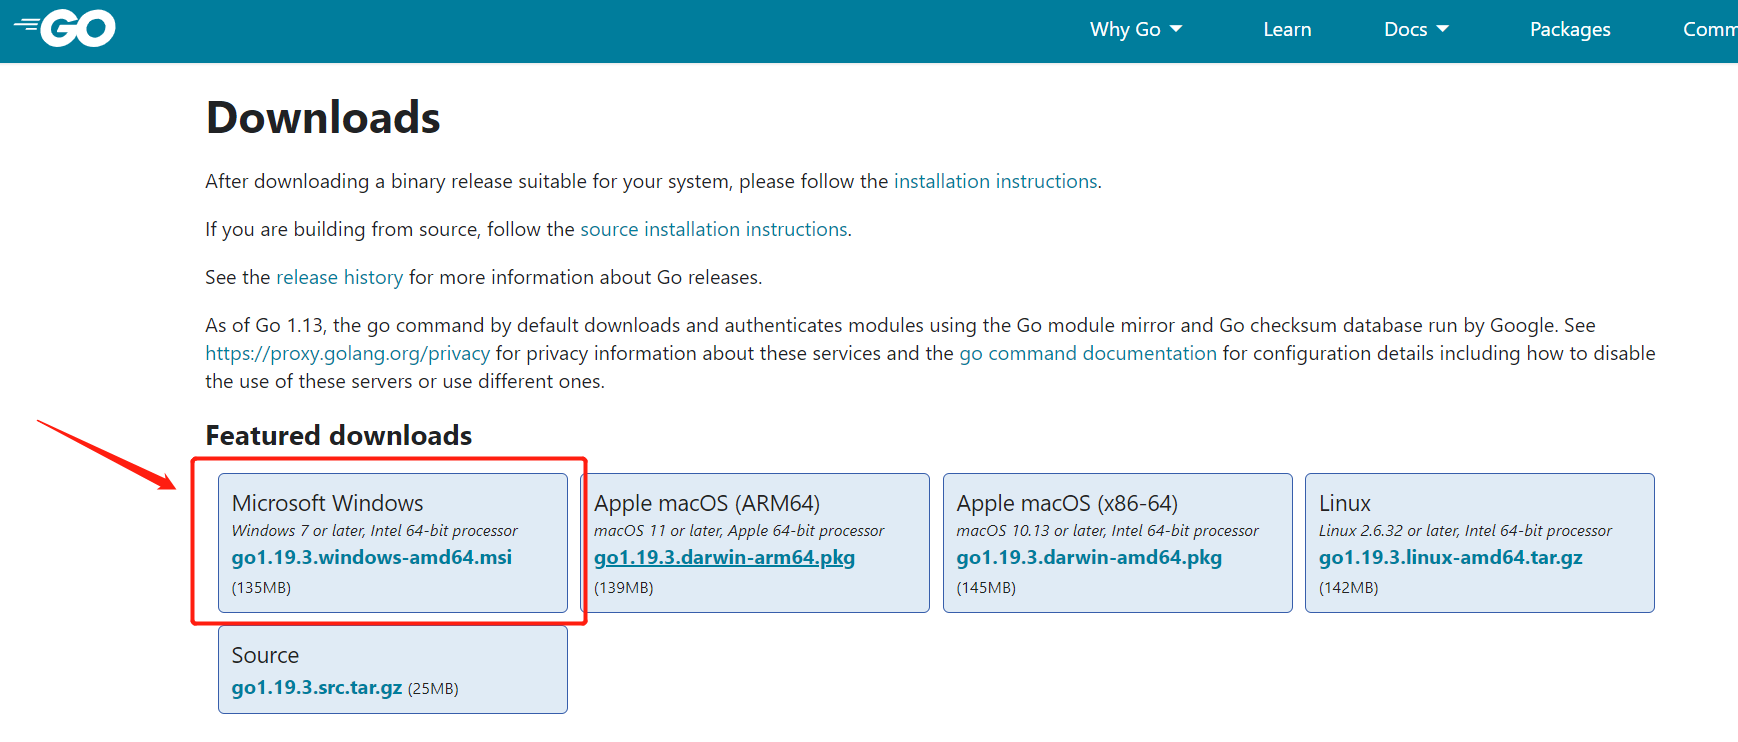Click the Apple macOS (x86-64) card title

pos(1067,503)
